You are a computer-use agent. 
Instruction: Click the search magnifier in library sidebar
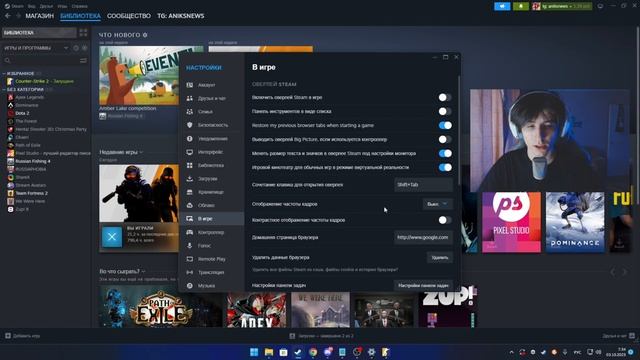[x=7, y=60]
